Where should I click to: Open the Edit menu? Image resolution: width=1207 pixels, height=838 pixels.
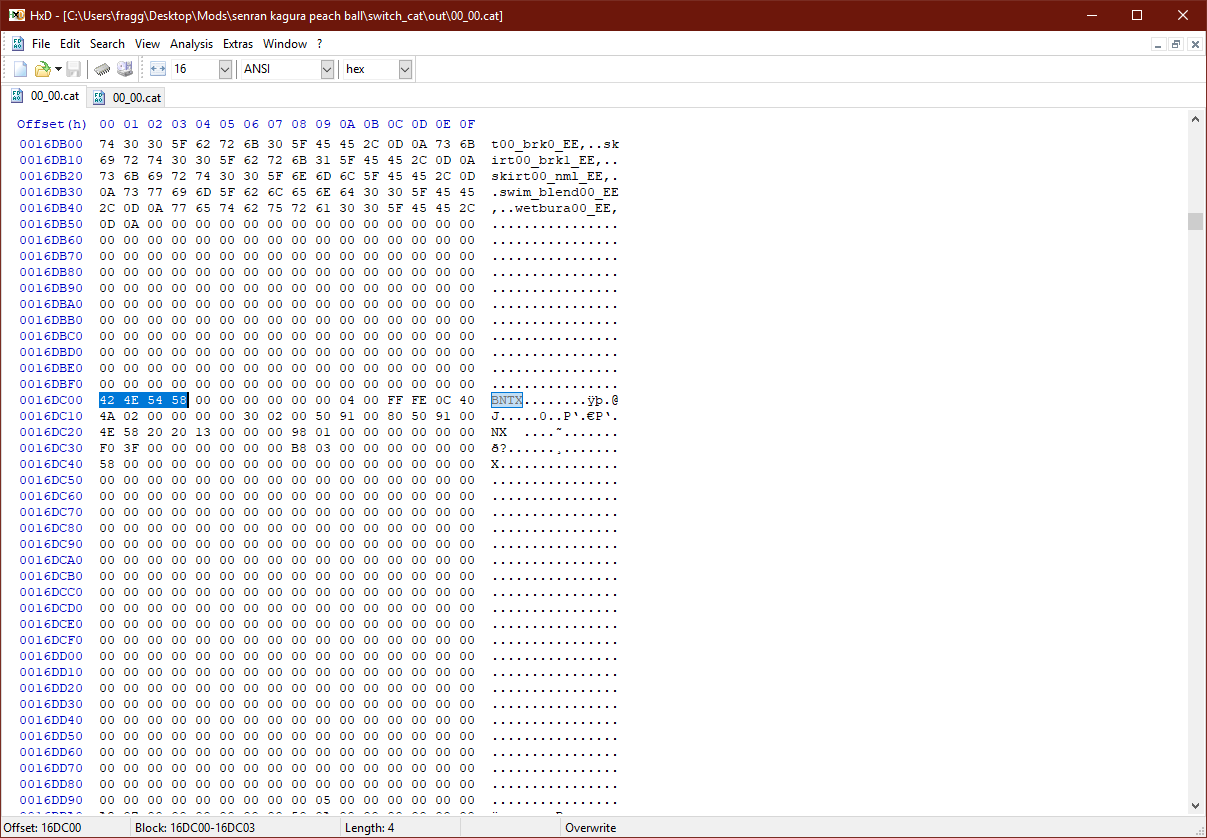(x=70, y=44)
